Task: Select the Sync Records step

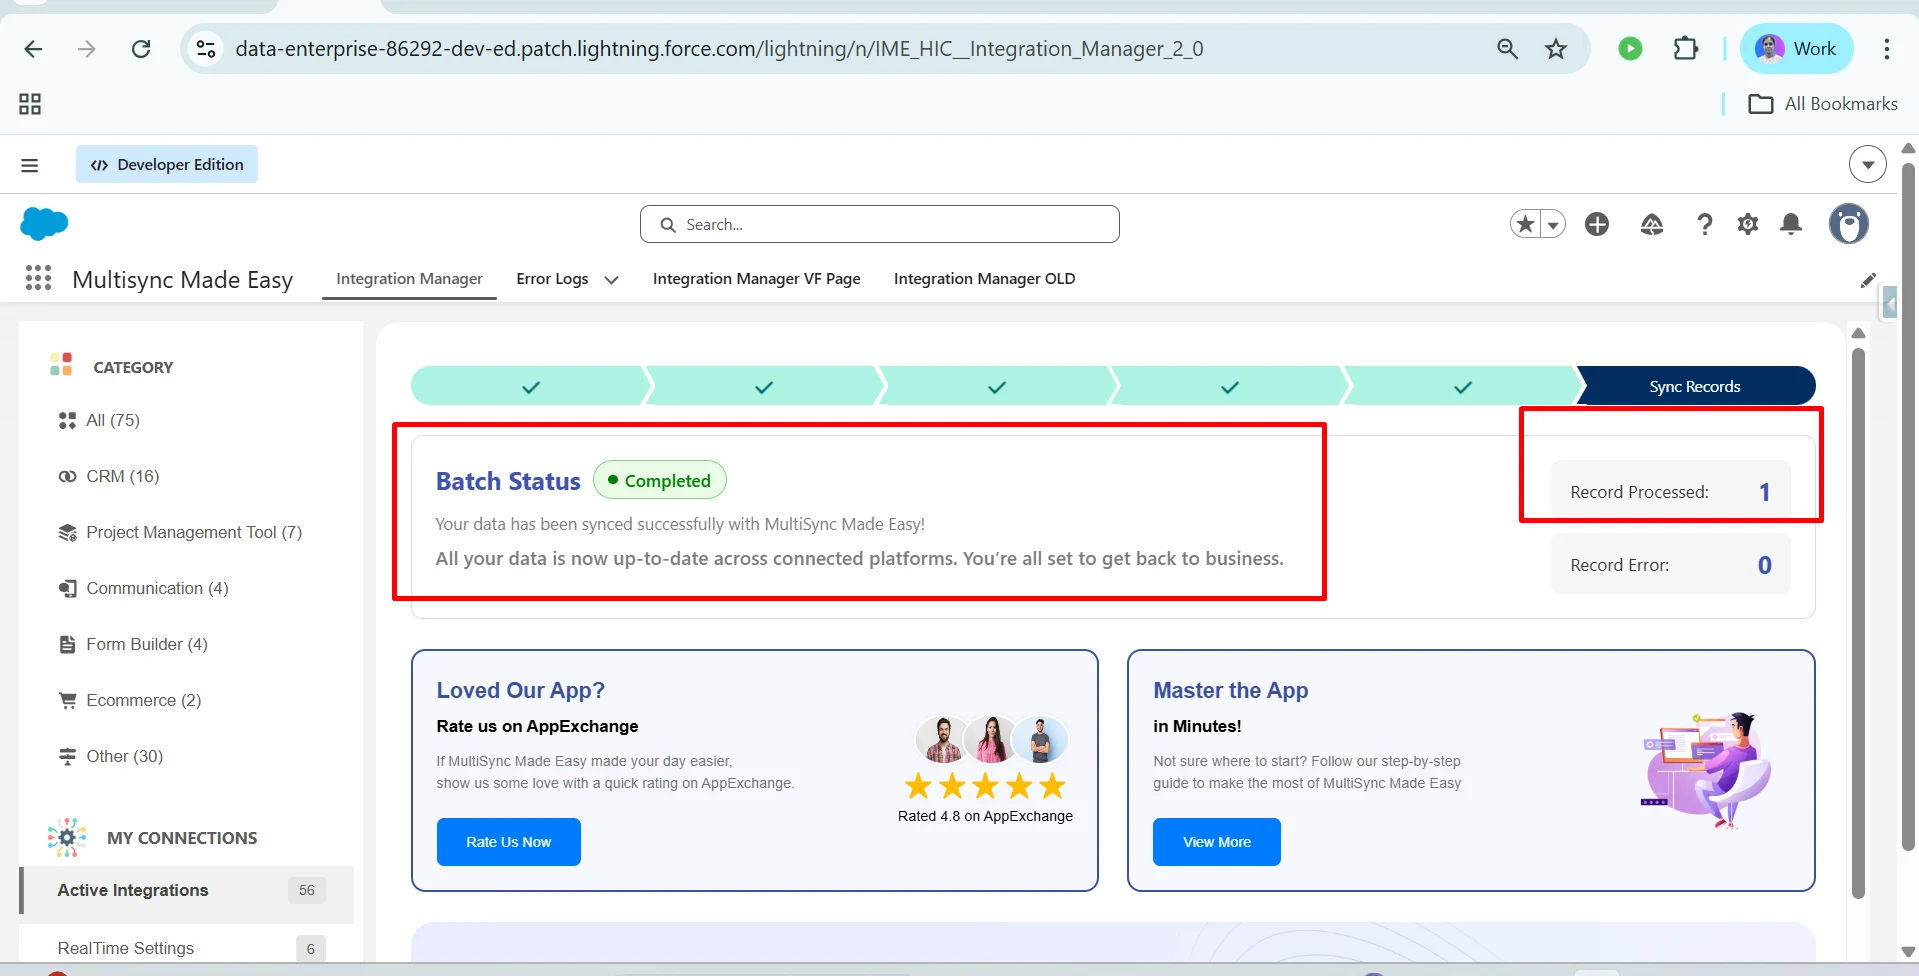Action: point(1695,387)
